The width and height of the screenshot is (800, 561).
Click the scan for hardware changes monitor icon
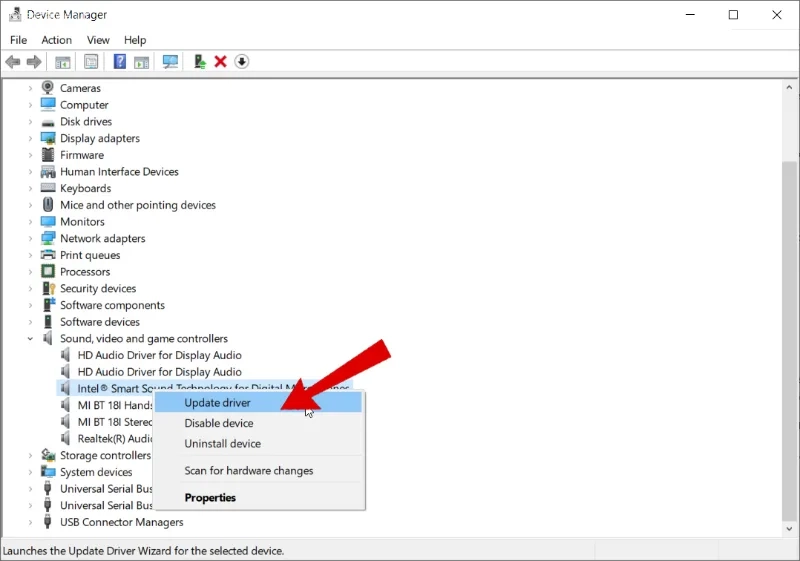click(x=170, y=62)
